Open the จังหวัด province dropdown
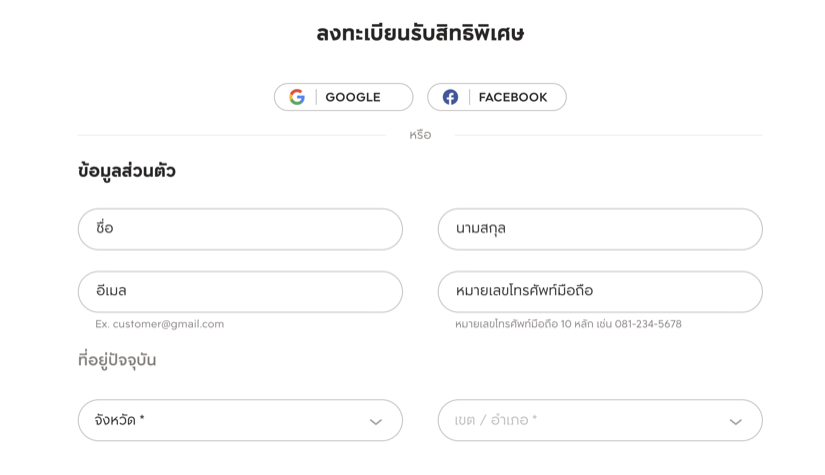Image resolution: width=825 pixels, height=475 pixels. (240, 420)
